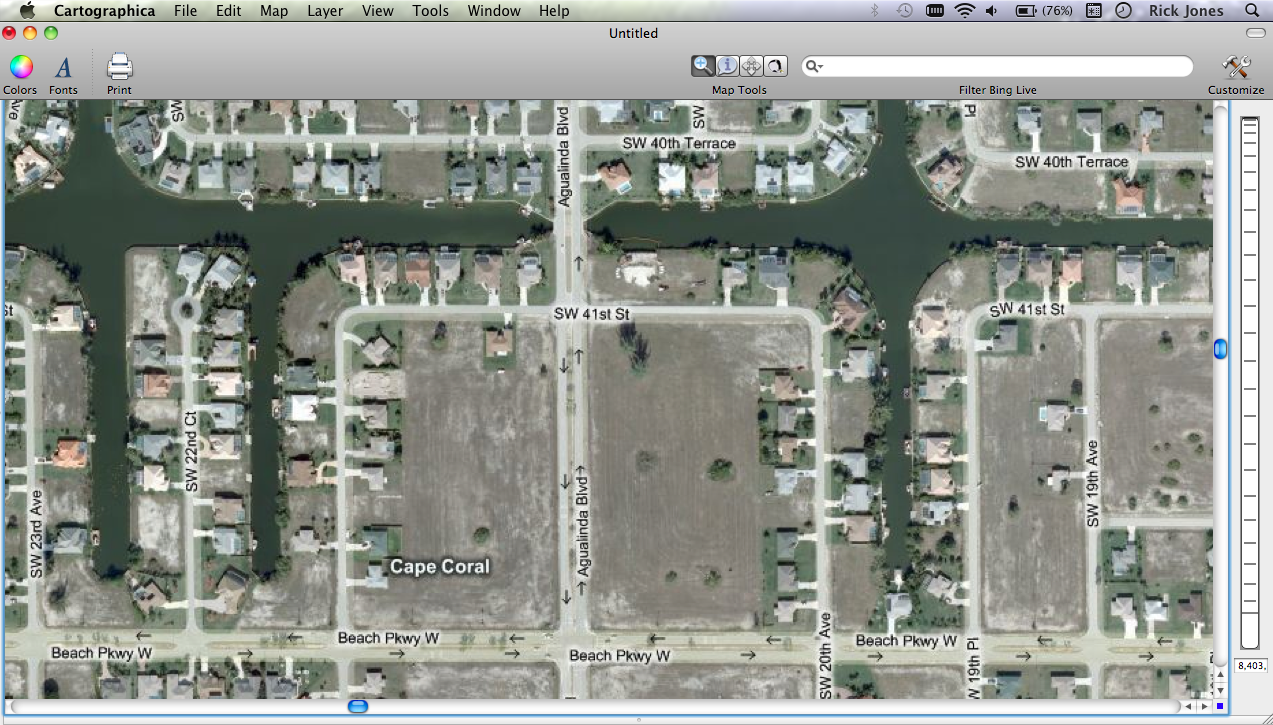Screen dimensions: 1273x725
Task: Check the battery status showing 76%
Action: [x=1030, y=11]
